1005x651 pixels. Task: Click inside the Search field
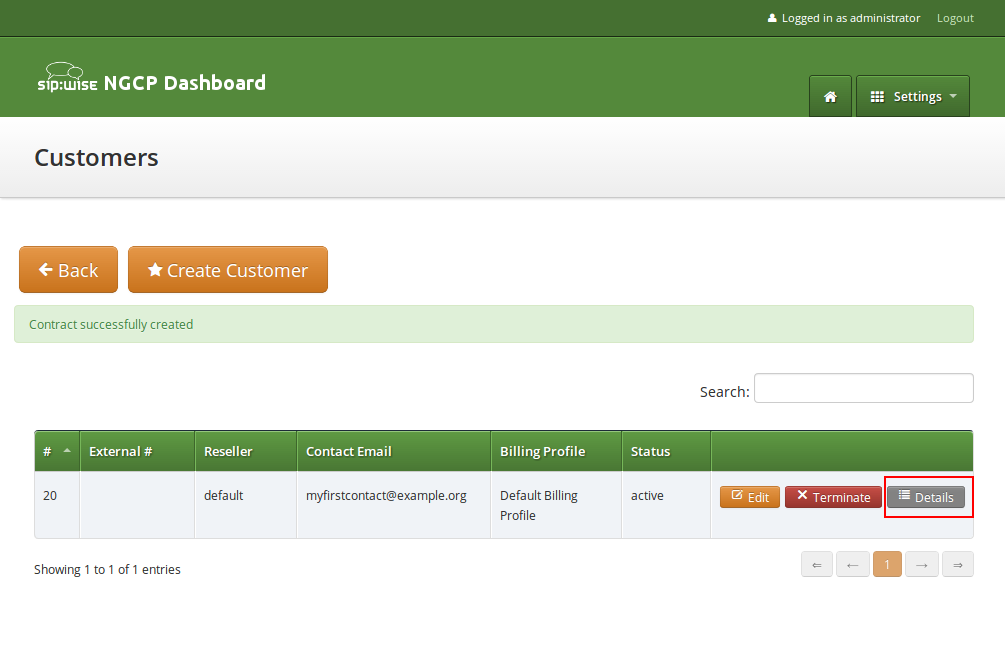coord(862,388)
